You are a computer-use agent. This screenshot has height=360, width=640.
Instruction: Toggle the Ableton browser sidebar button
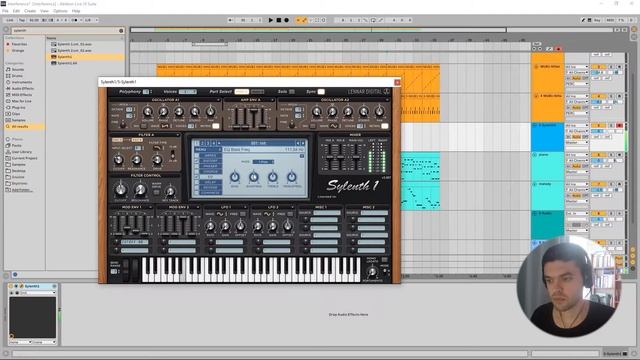tap(6, 30)
